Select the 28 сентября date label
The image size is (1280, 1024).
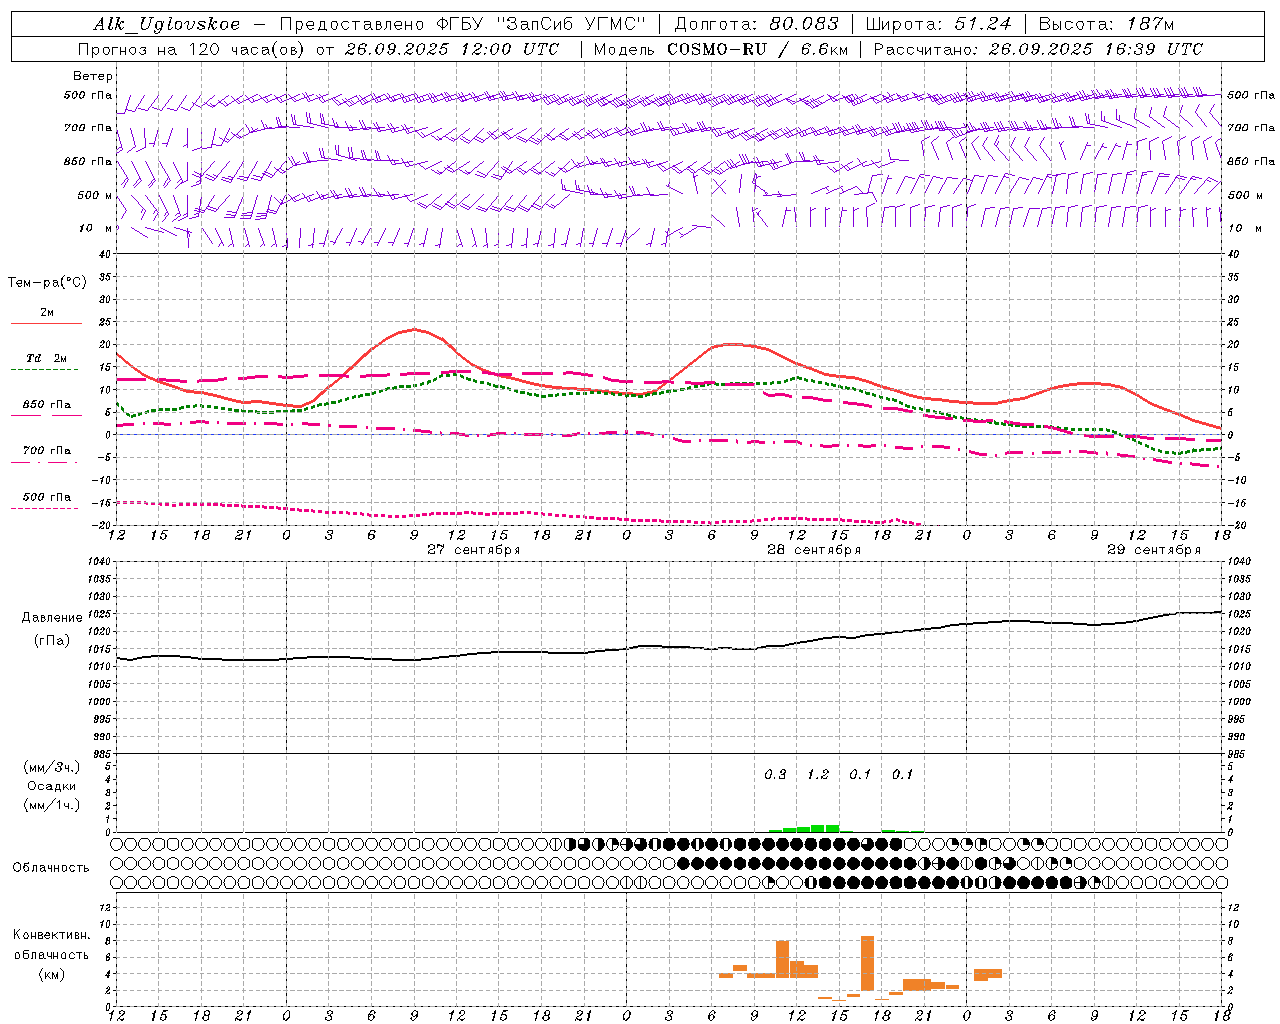point(813,550)
